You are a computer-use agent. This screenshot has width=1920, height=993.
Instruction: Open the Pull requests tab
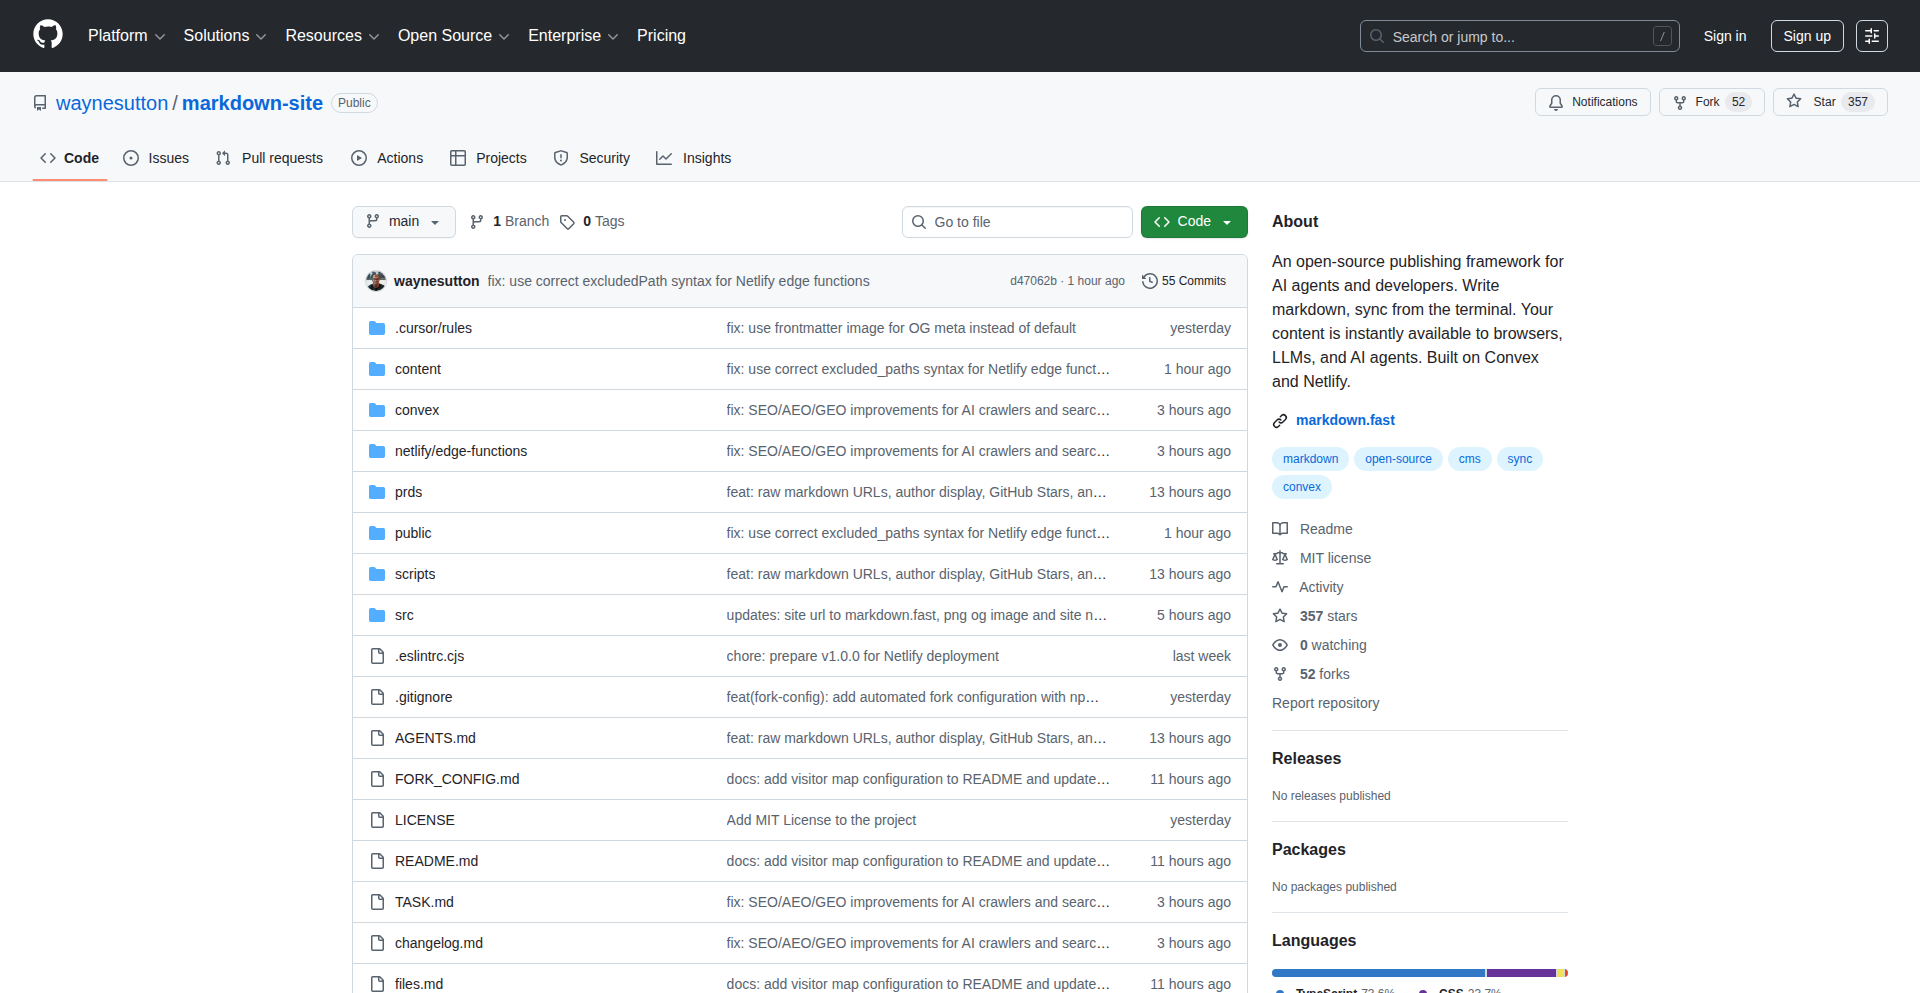click(270, 158)
